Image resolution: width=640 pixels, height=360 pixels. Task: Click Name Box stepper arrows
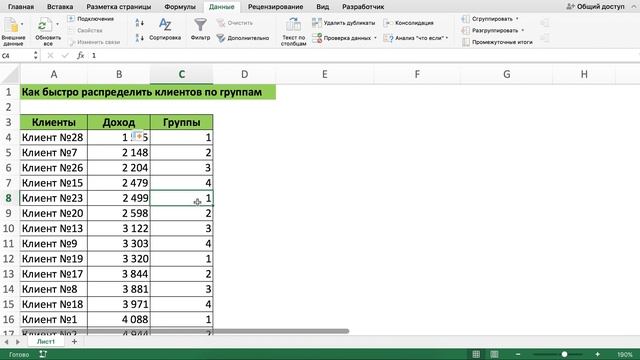click(36, 56)
